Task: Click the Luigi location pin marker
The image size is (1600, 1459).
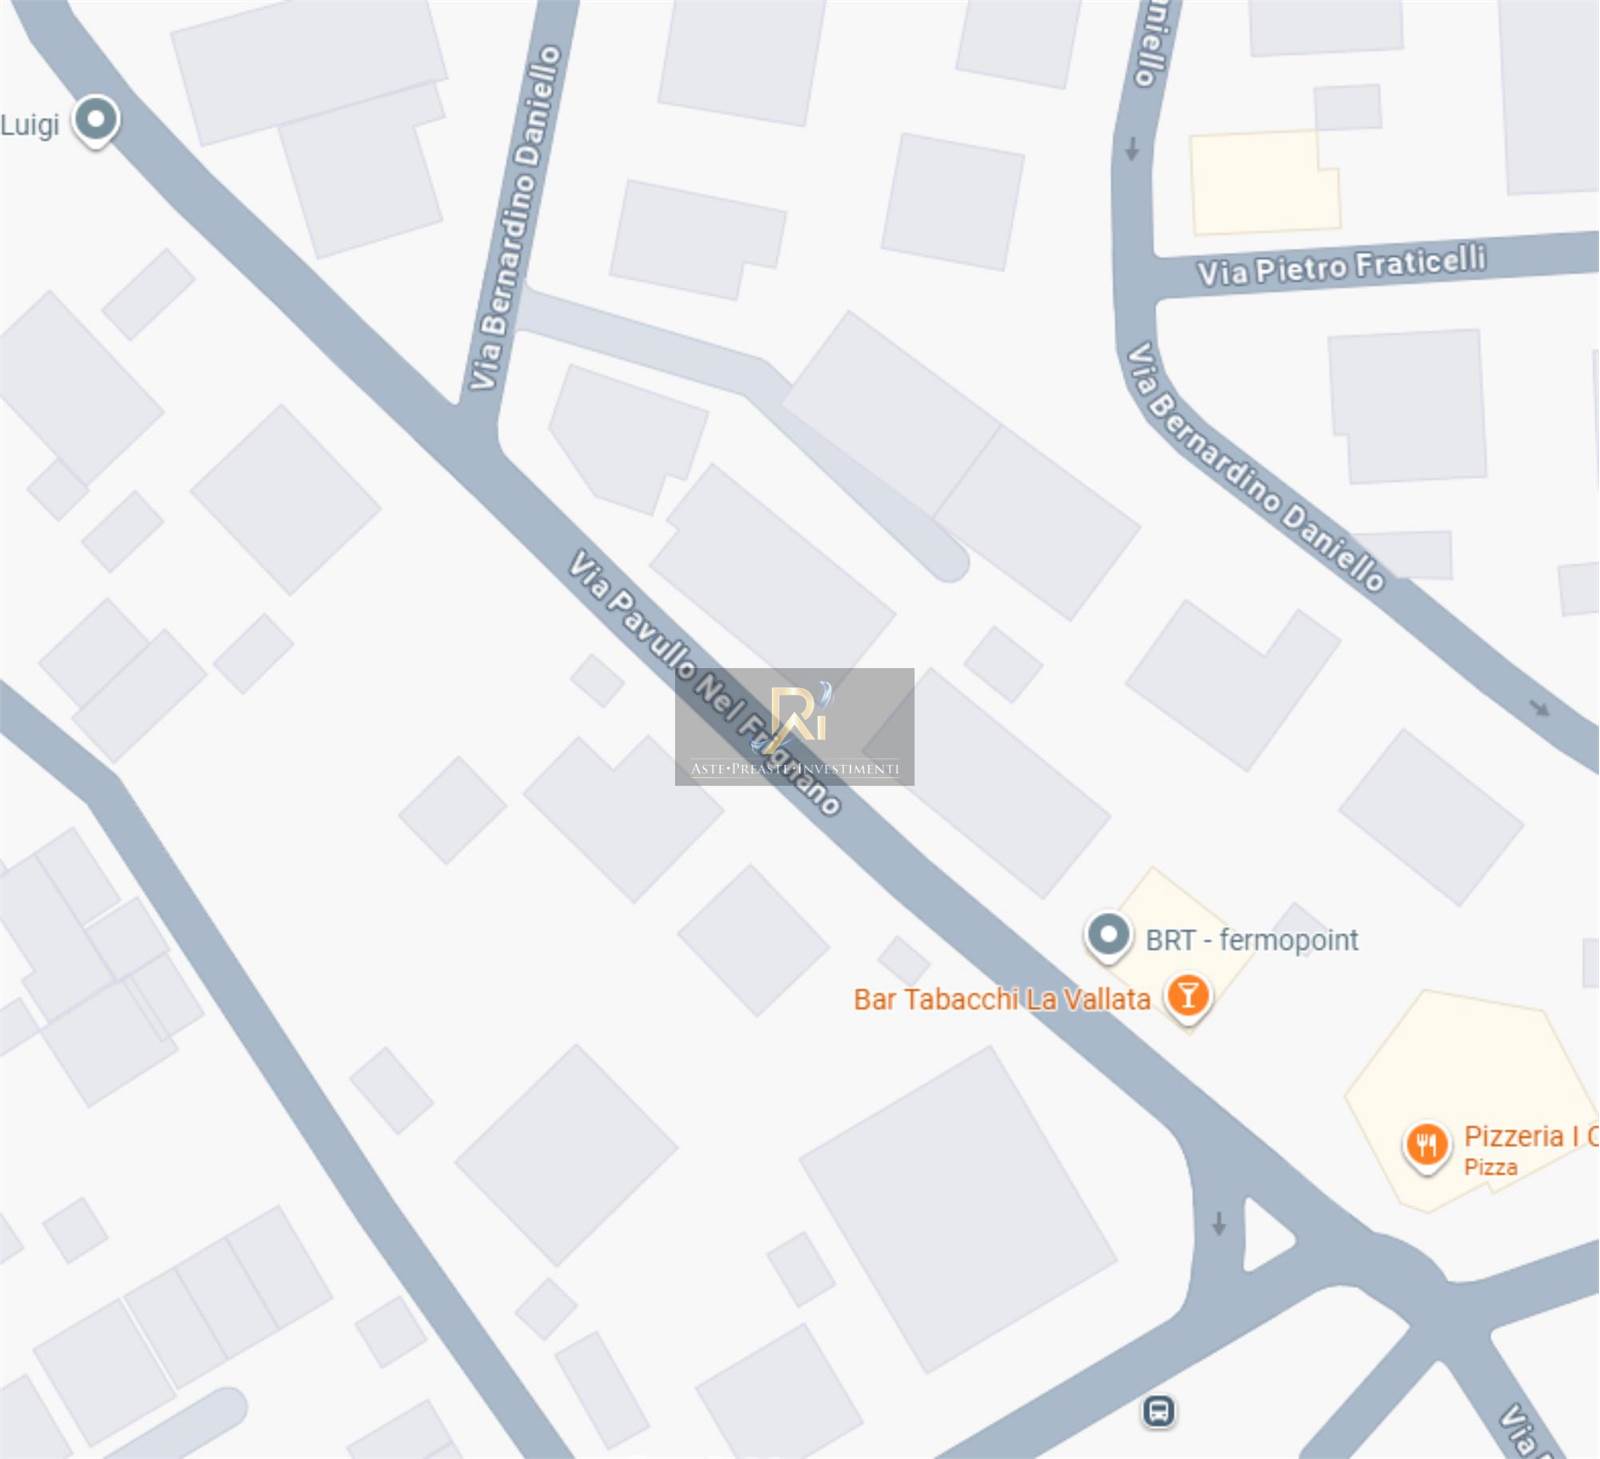Action: [96, 122]
